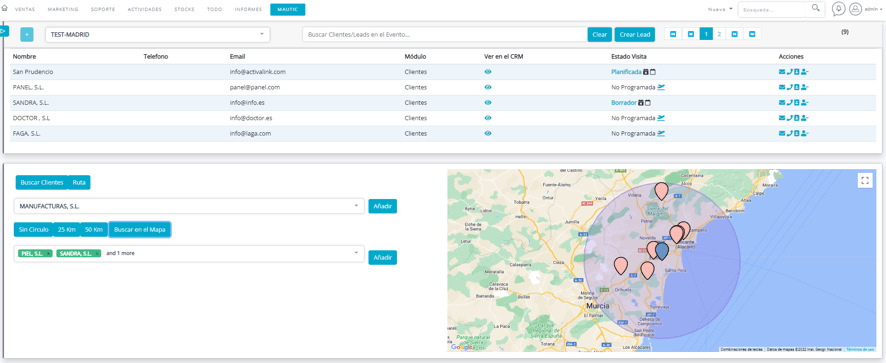
Task: Click the Ruta button
Action: click(x=79, y=183)
